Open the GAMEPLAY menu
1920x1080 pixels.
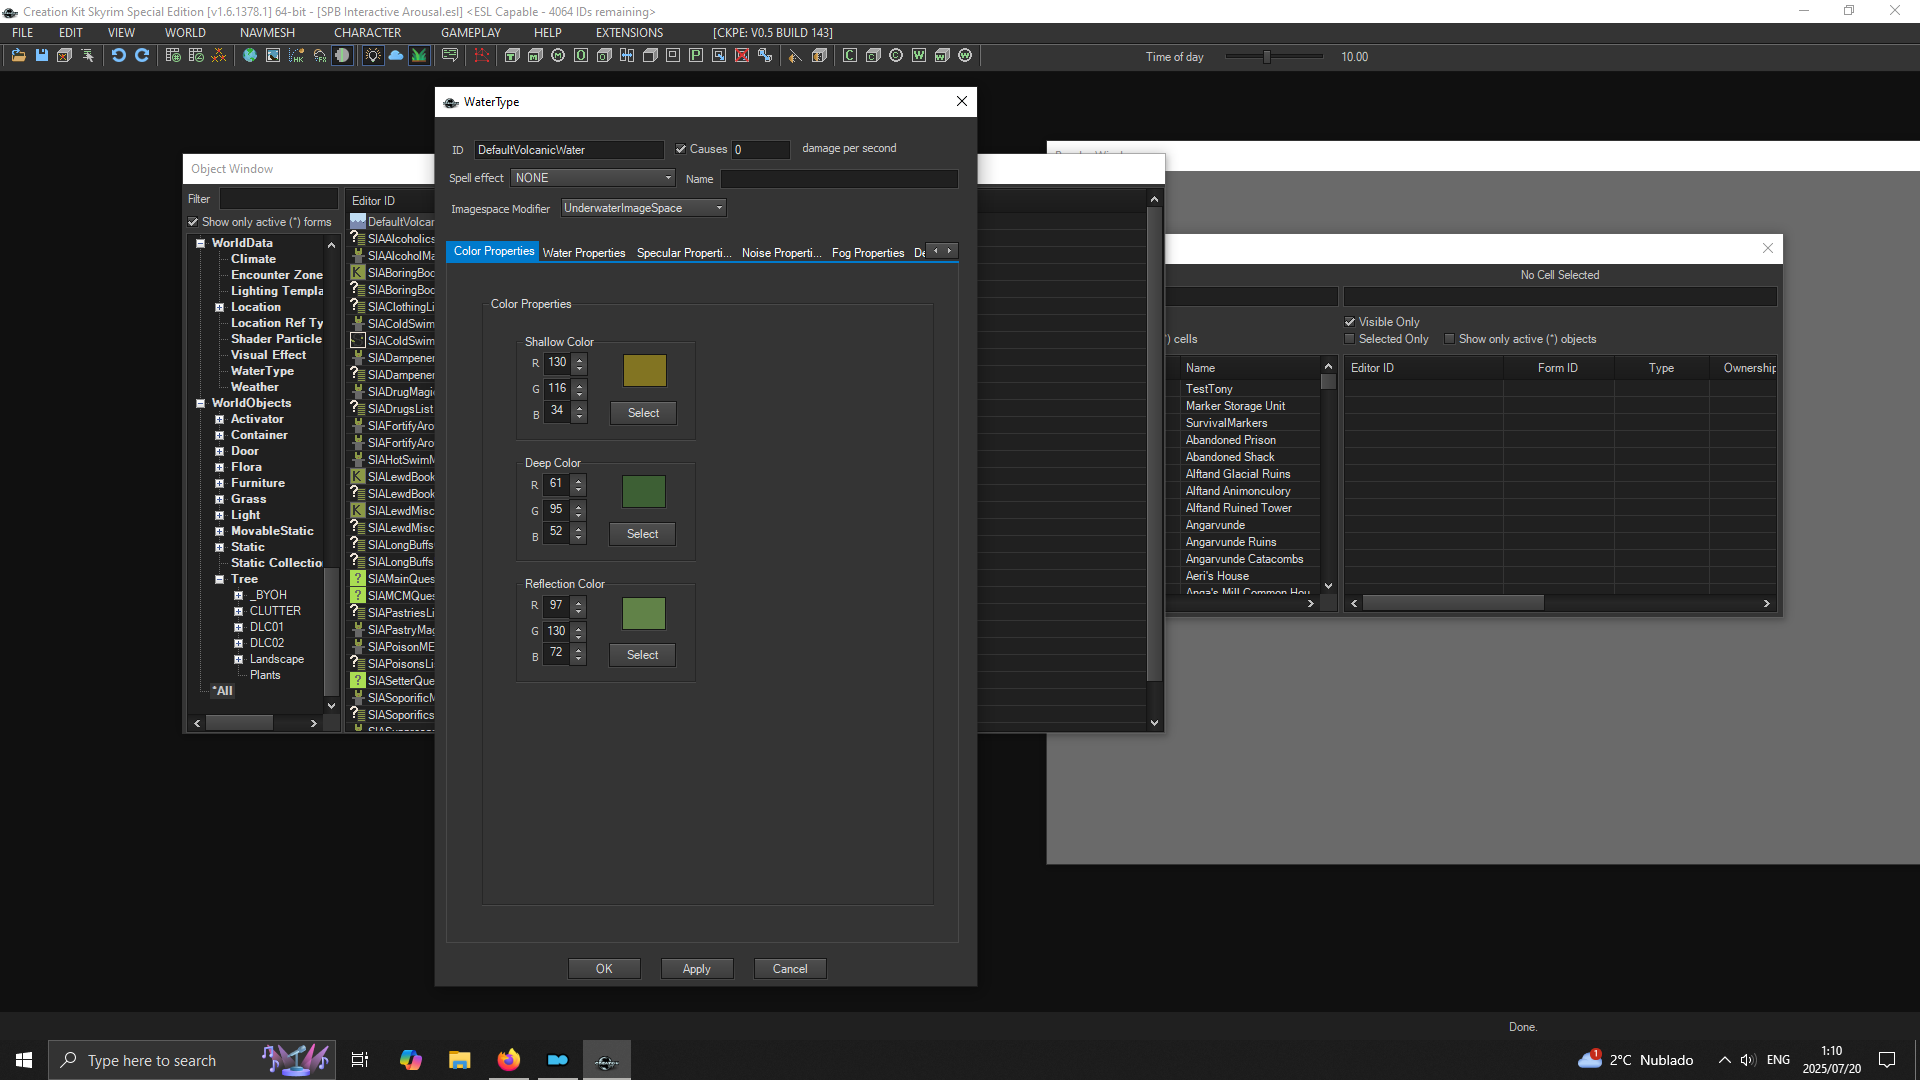[470, 33]
